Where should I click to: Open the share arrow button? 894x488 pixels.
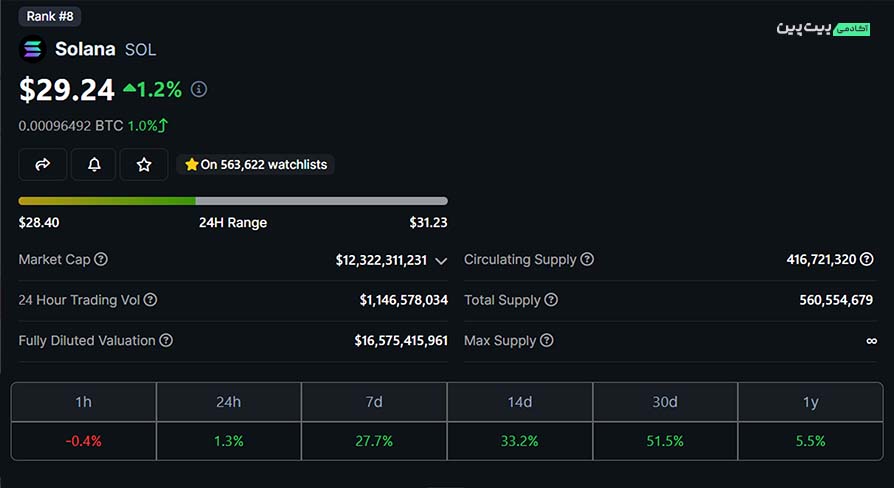coord(43,165)
